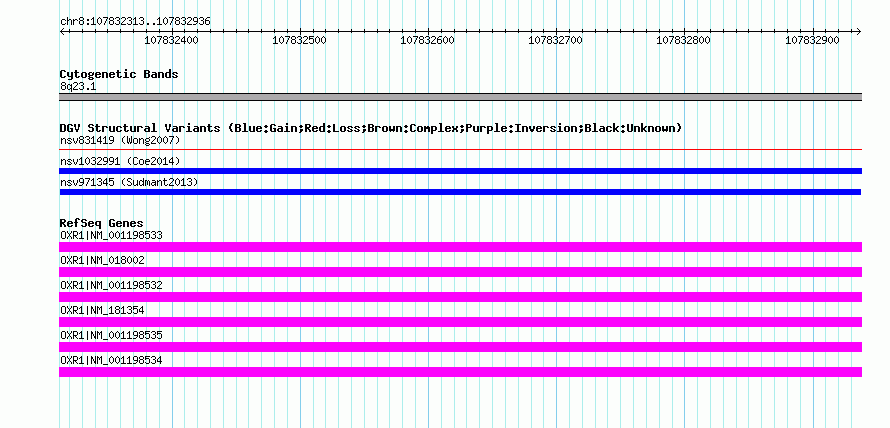Click the magenta bar for OXR1|NM_001198532
The height and width of the screenshot is (428, 890).
460,297
